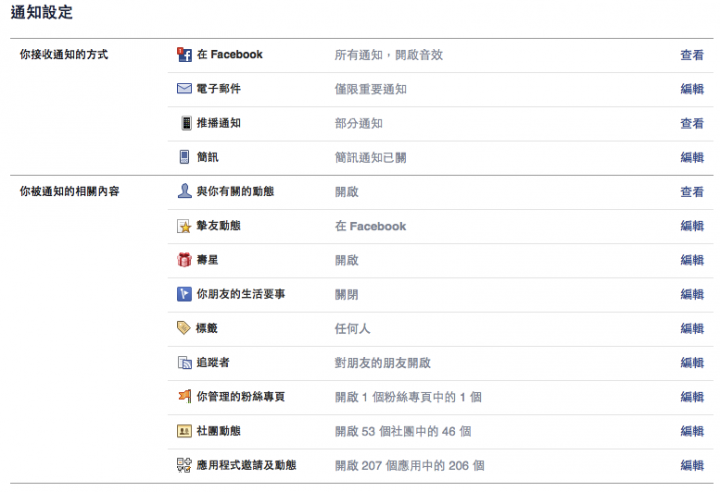Click the apps icon for 應用程式邀請及動態
This screenshot has height=492, width=720.
click(x=184, y=465)
